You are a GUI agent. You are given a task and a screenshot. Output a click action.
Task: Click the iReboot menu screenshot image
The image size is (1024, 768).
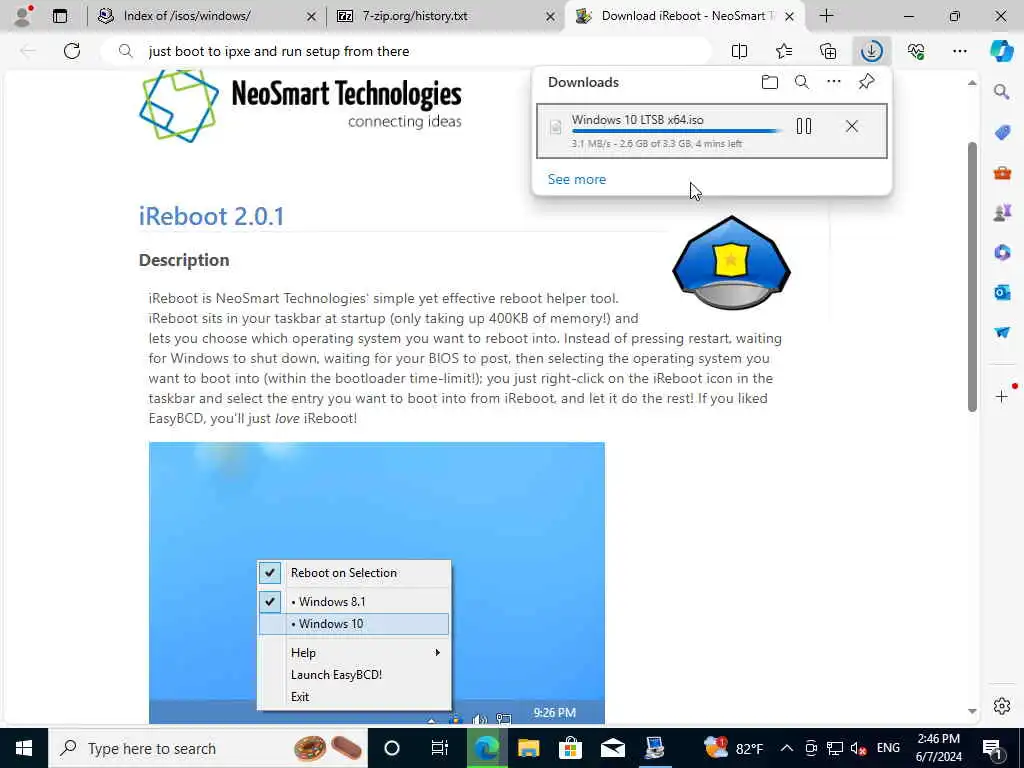tap(377, 583)
